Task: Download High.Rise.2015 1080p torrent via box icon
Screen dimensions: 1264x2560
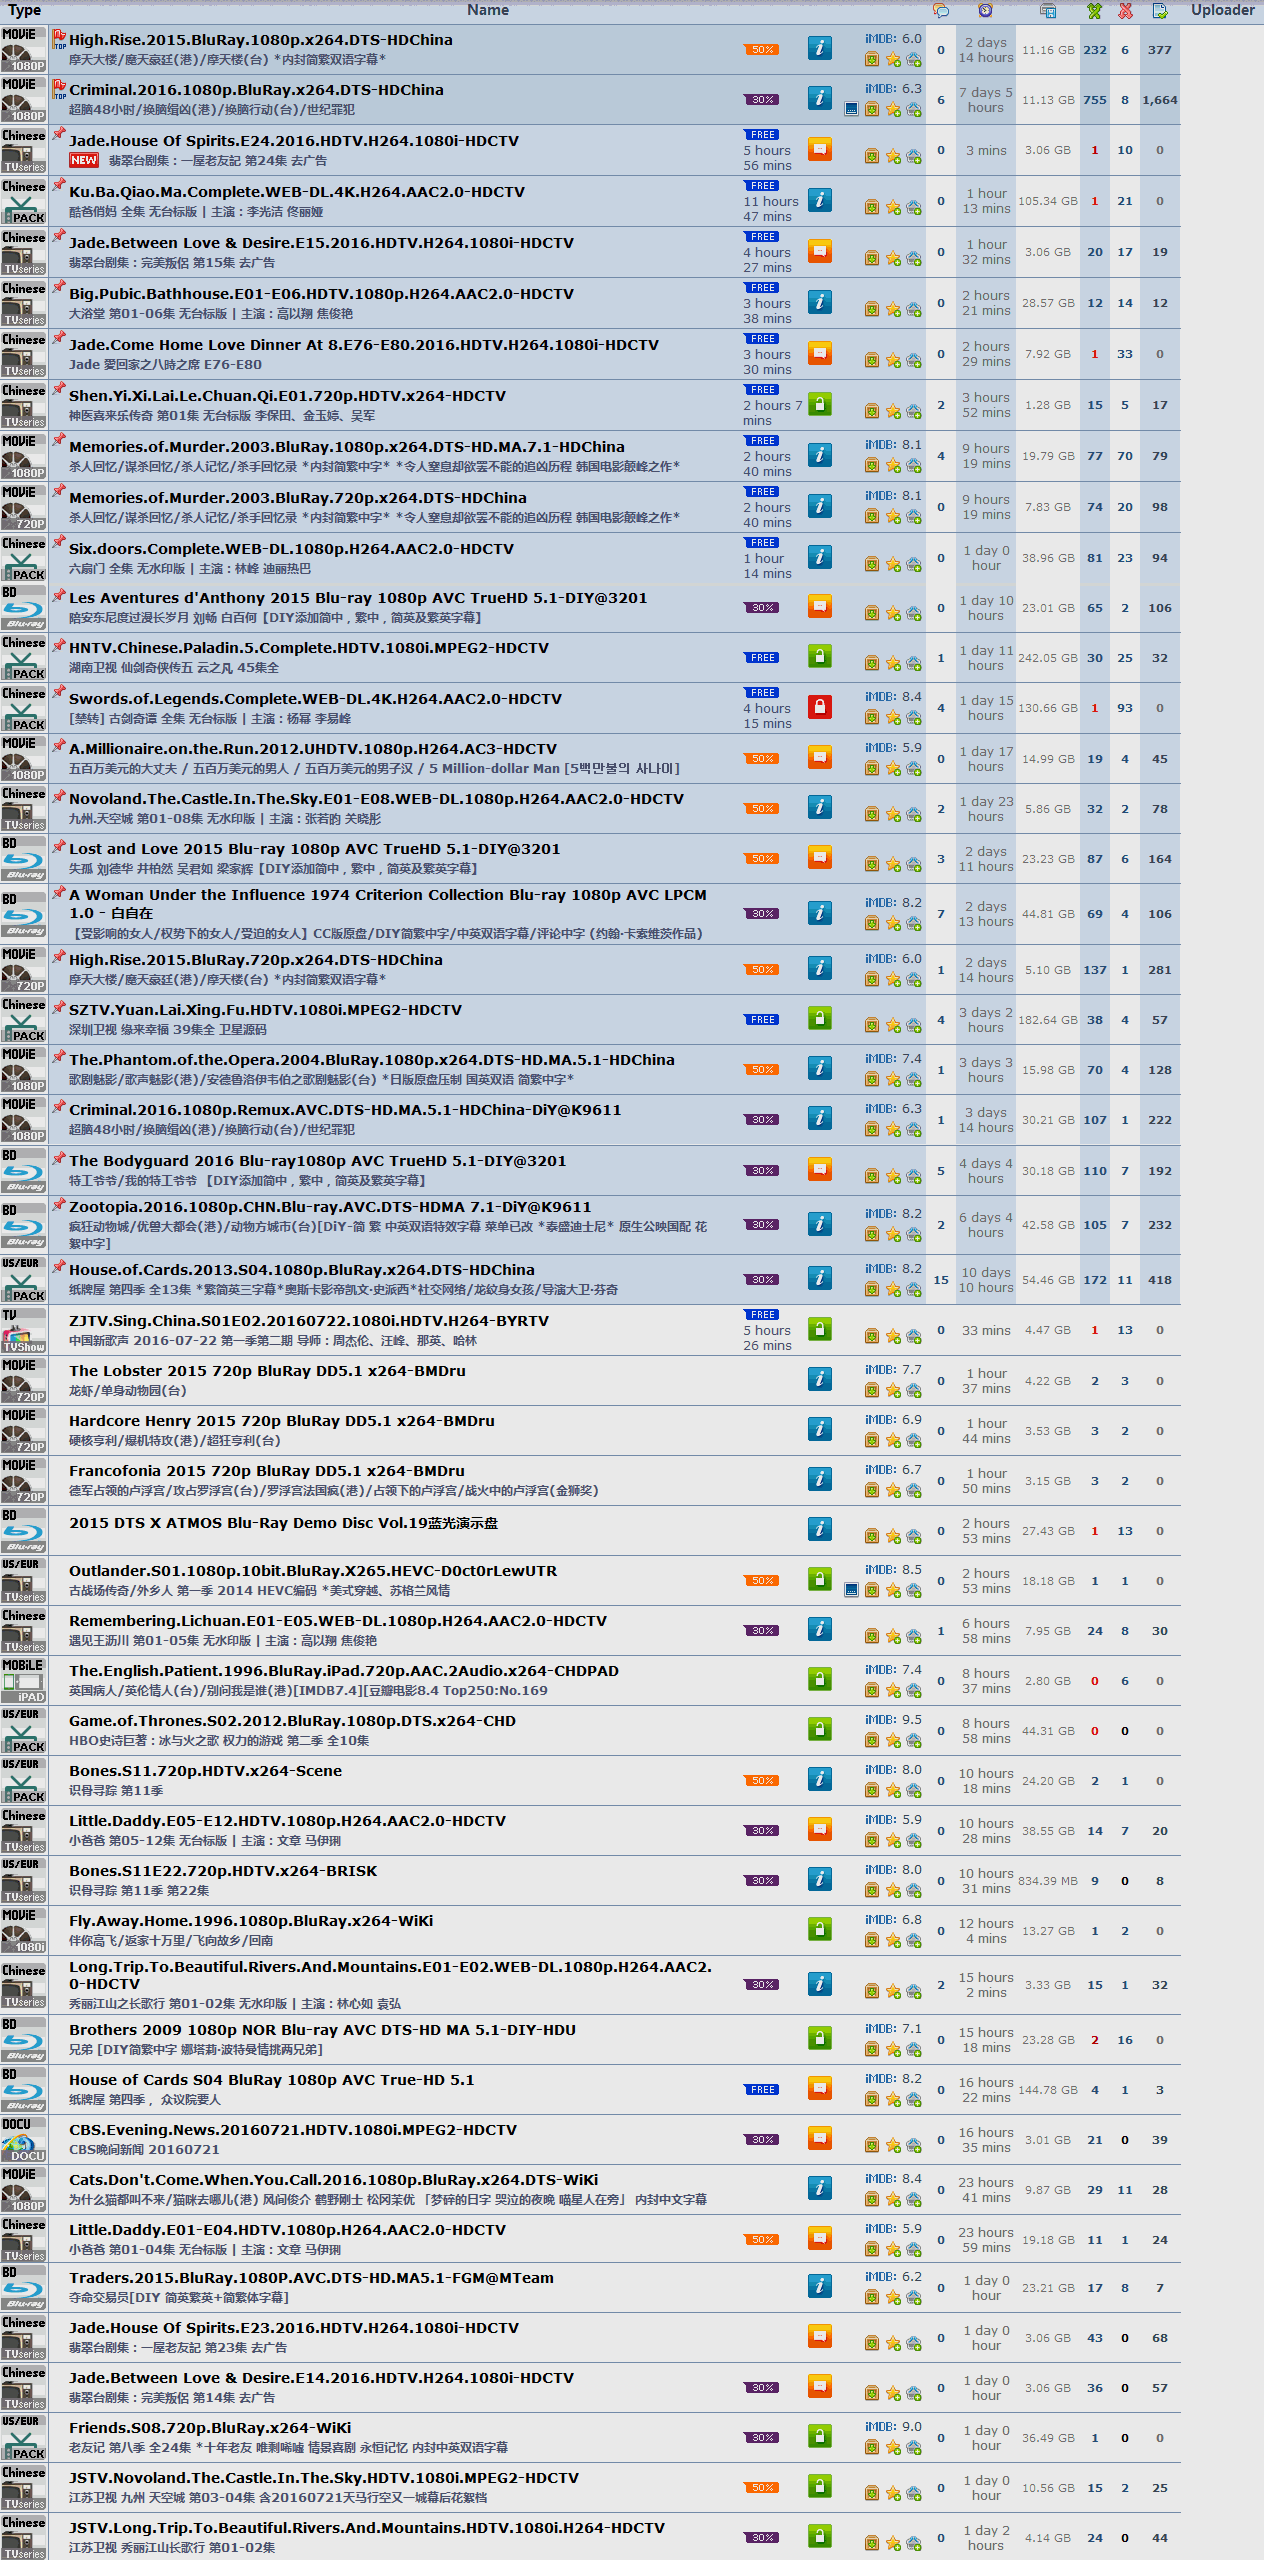Action: 872,60
